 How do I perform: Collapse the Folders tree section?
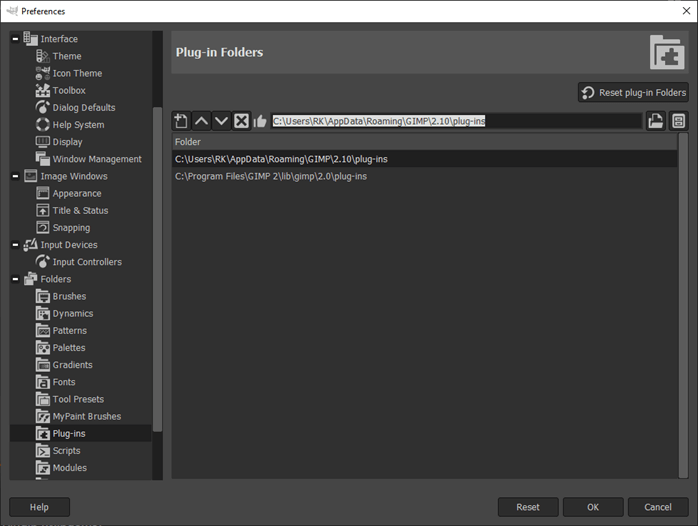(15, 279)
